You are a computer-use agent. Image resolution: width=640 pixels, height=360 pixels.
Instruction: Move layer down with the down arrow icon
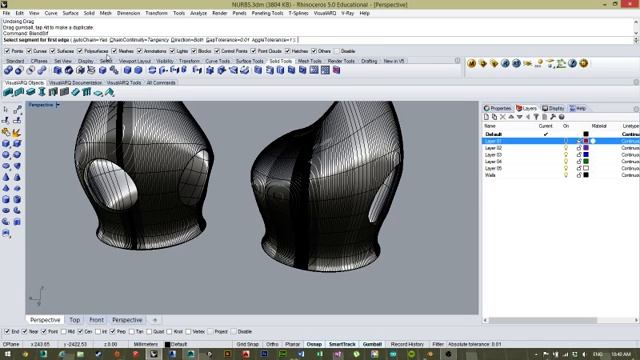[520, 117]
